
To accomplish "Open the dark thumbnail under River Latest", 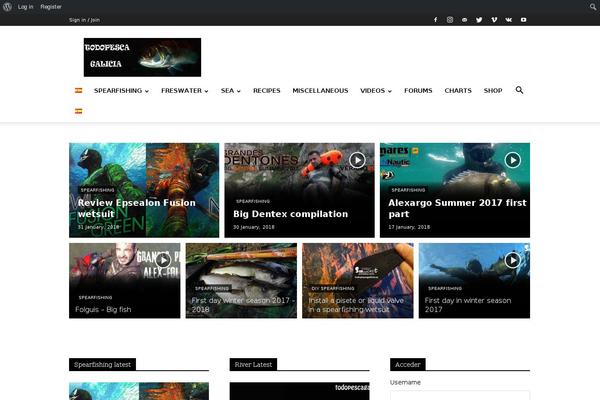I will pos(300,391).
